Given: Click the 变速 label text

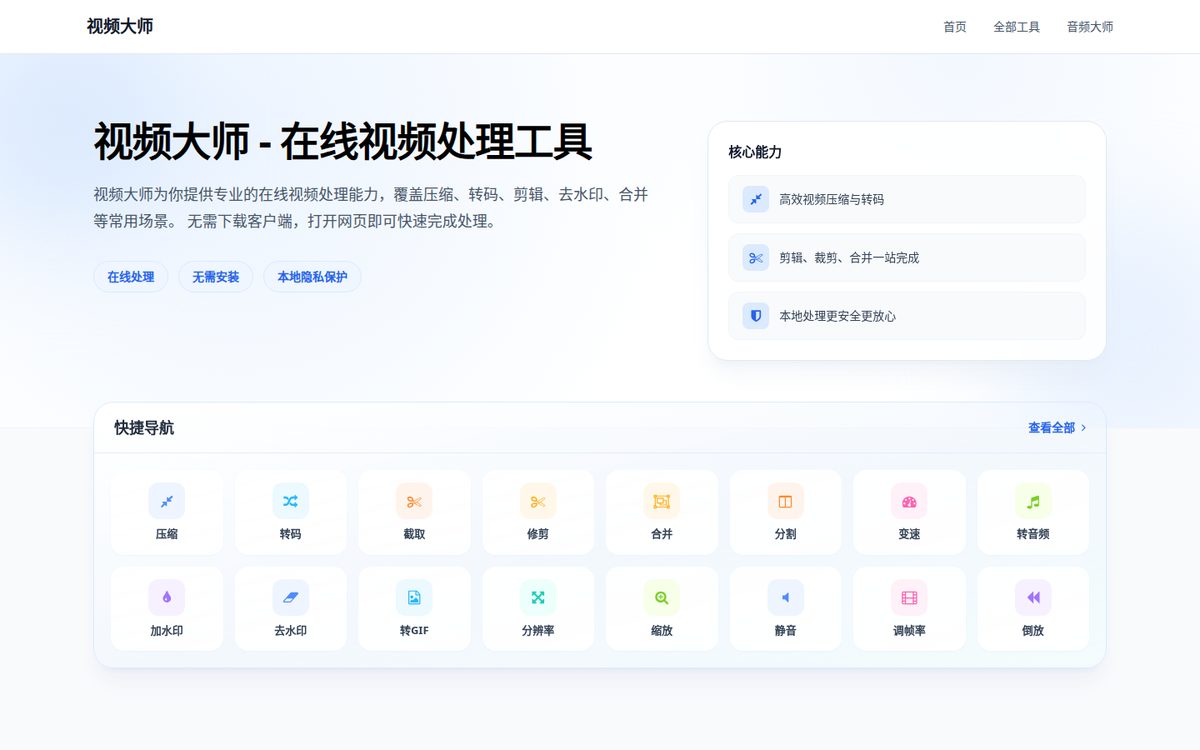Looking at the screenshot, I should pos(909,534).
